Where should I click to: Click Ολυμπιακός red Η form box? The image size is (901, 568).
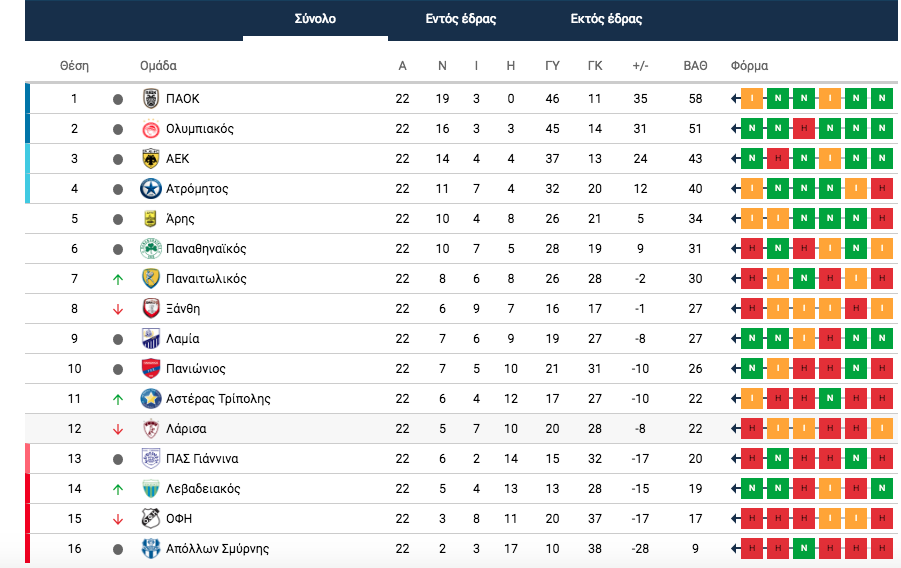804,129
